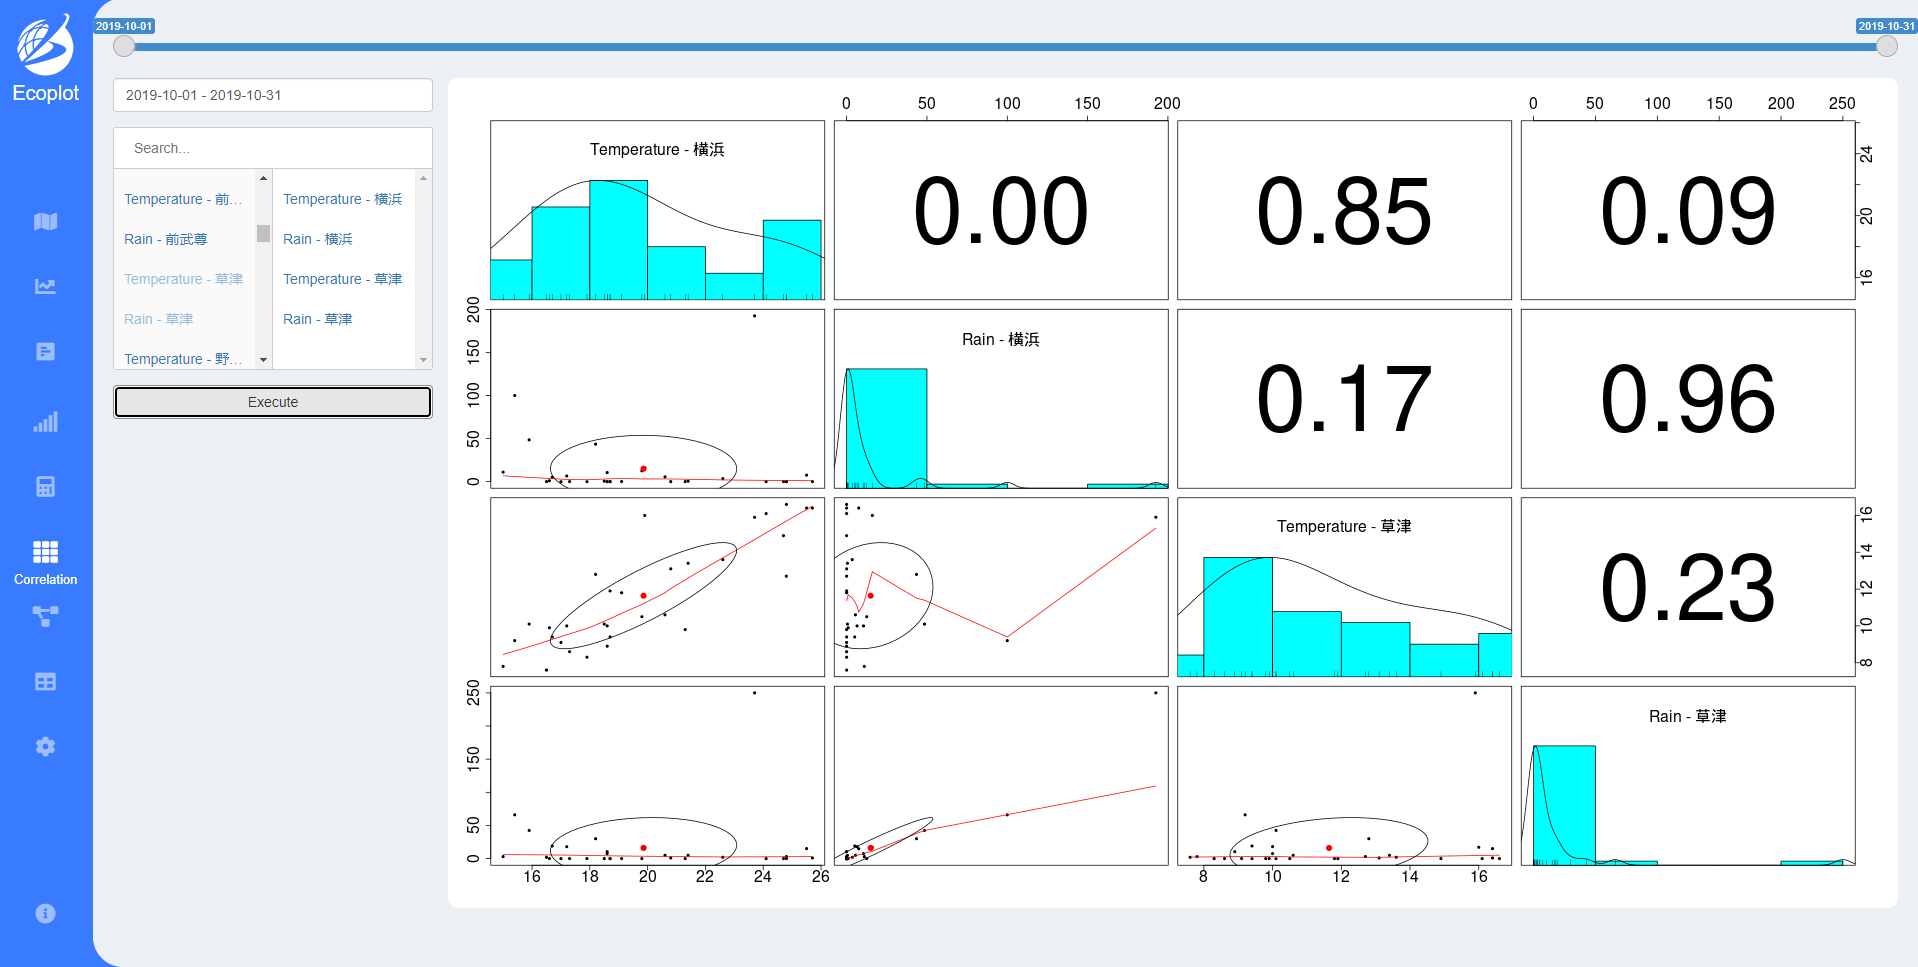
Task: Open the settings gear icon
Action: coord(45,747)
